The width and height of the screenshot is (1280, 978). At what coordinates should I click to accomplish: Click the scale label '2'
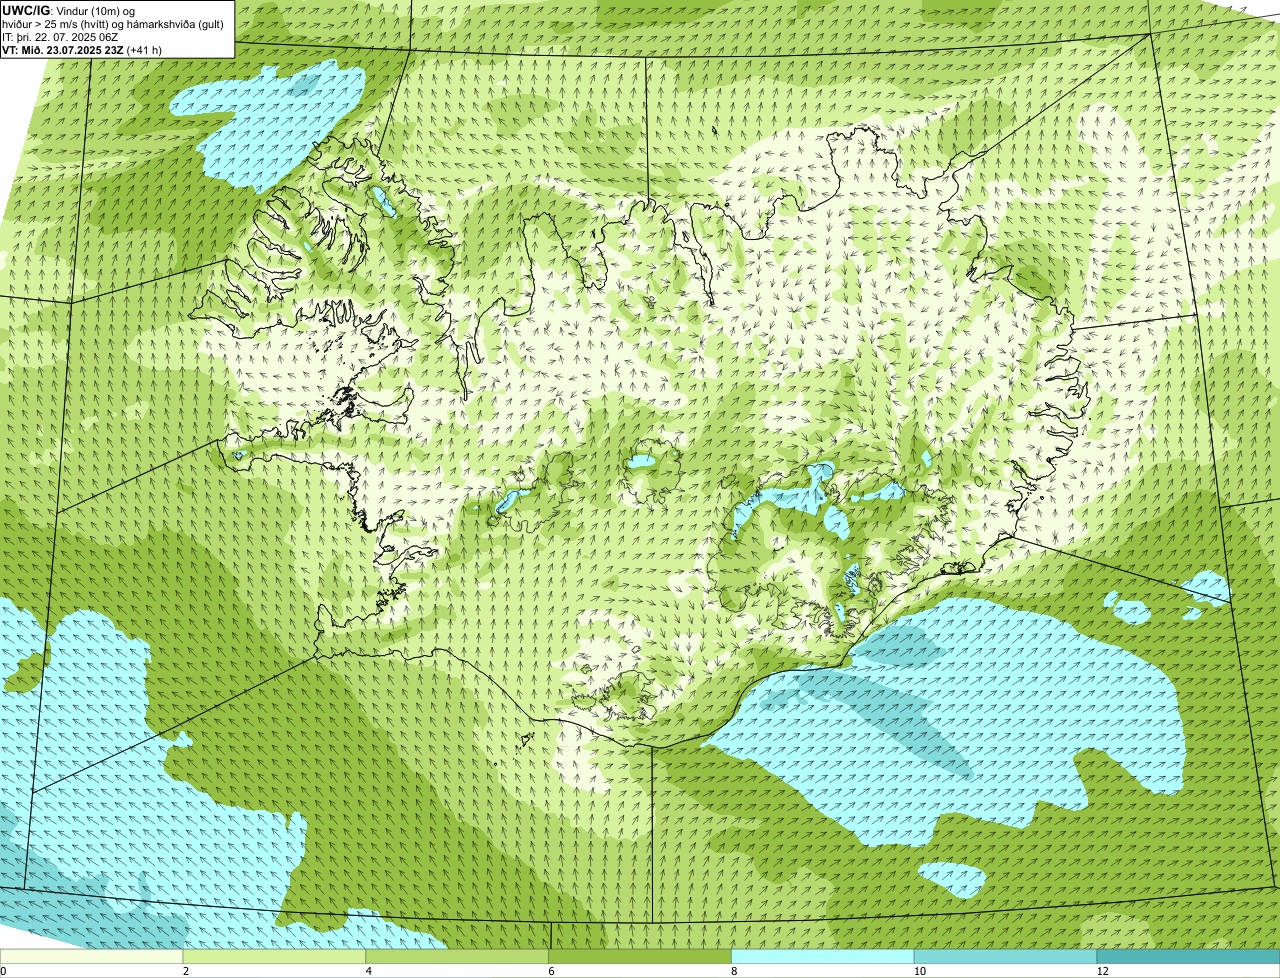(x=186, y=971)
